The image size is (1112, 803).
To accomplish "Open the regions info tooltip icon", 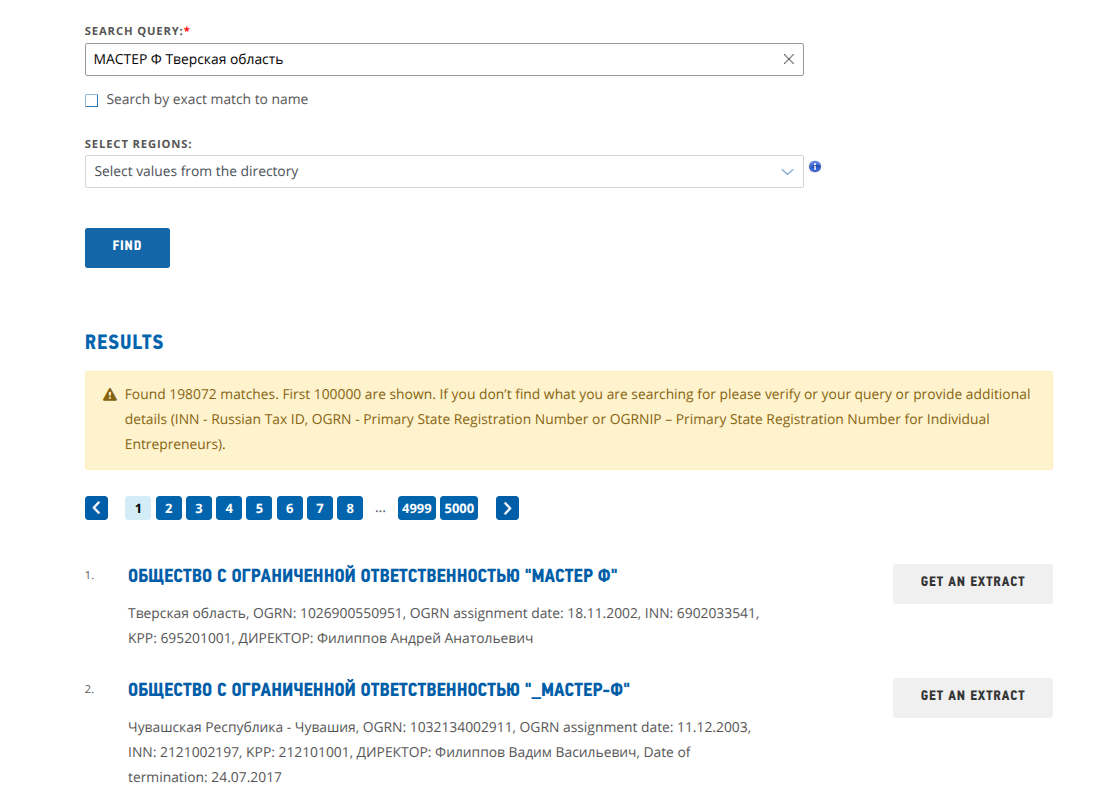I will [815, 167].
